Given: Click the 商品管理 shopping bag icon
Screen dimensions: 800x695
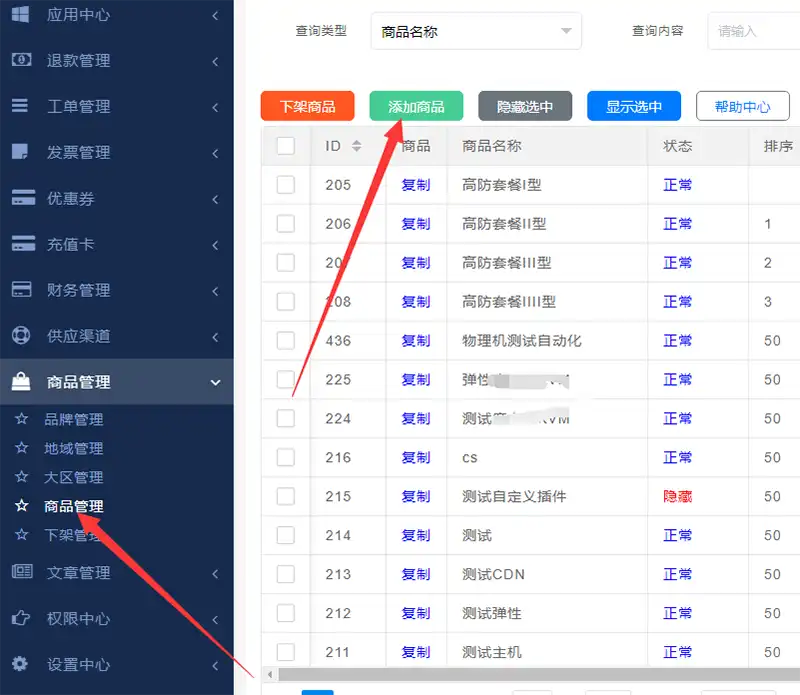Looking at the screenshot, I should click(x=21, y=382).
